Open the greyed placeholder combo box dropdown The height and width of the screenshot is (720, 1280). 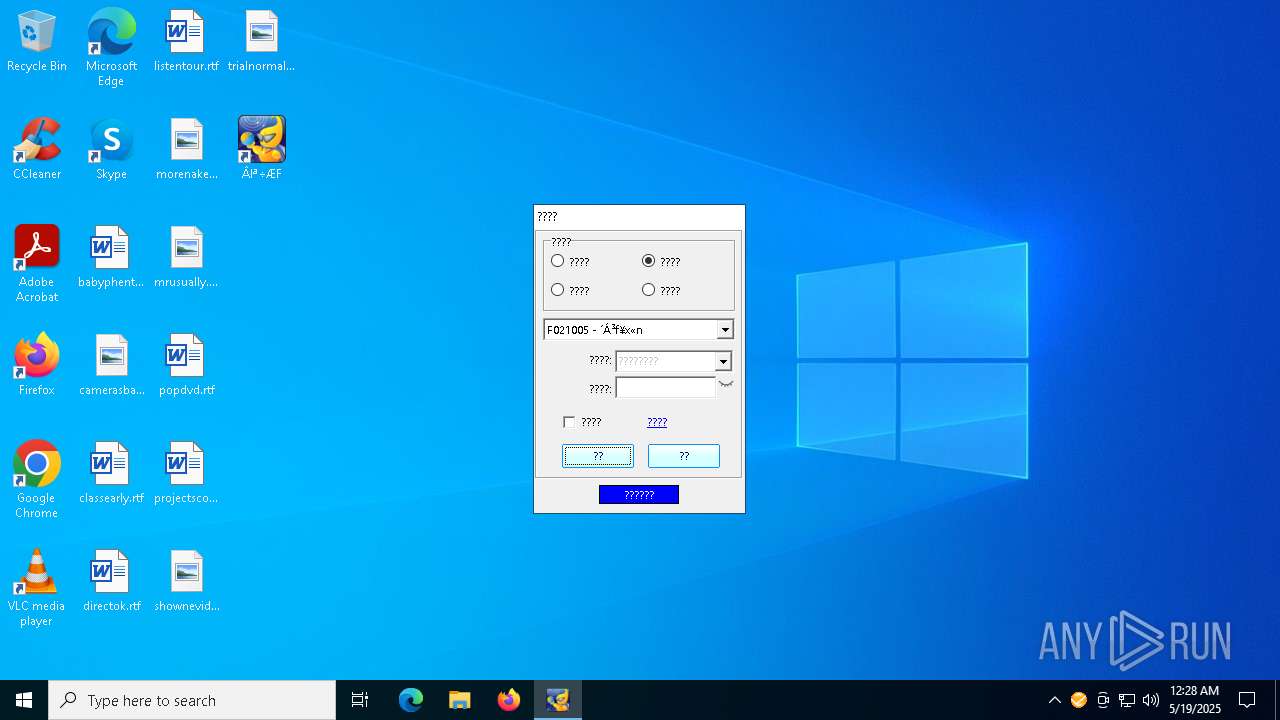coord(723,361)
